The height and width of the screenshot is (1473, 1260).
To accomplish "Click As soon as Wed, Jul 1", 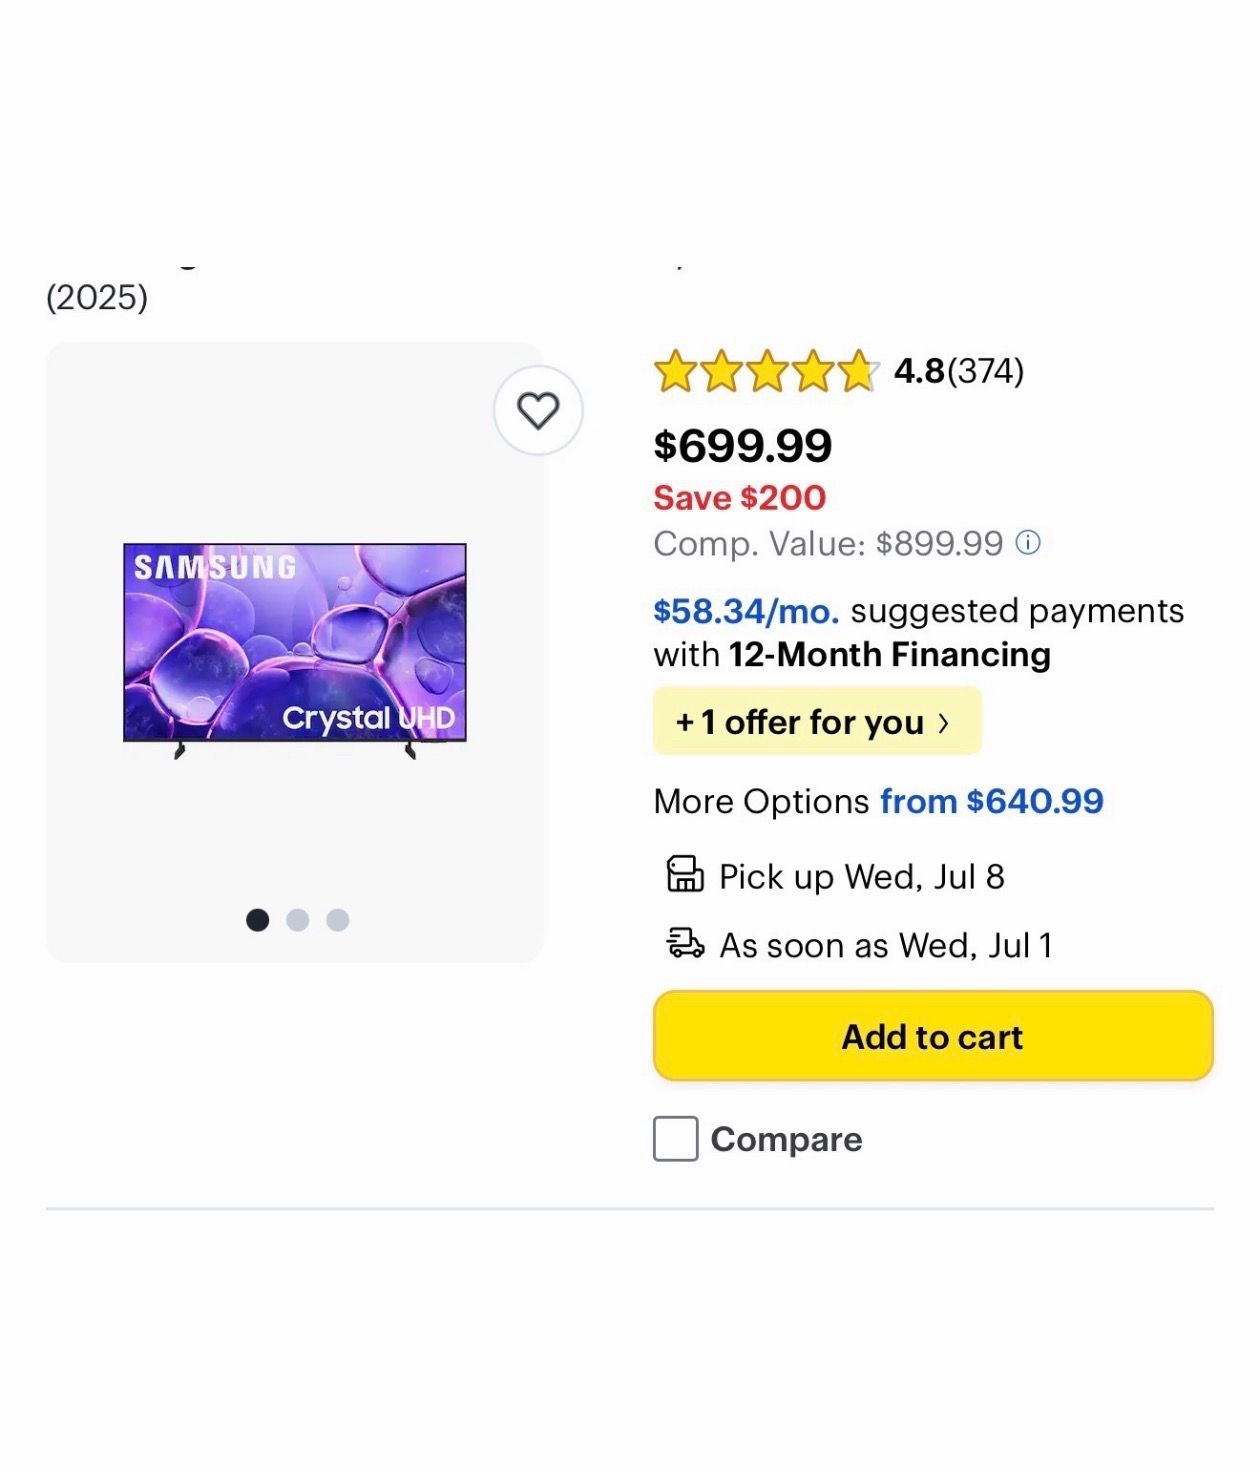I will pos(886,945).
